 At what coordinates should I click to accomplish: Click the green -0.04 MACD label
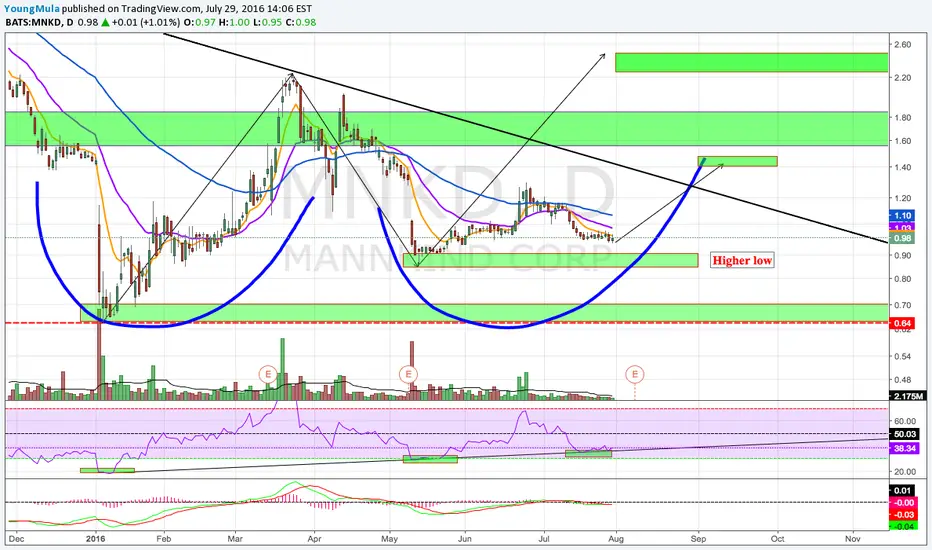click(x=902, y=526)
